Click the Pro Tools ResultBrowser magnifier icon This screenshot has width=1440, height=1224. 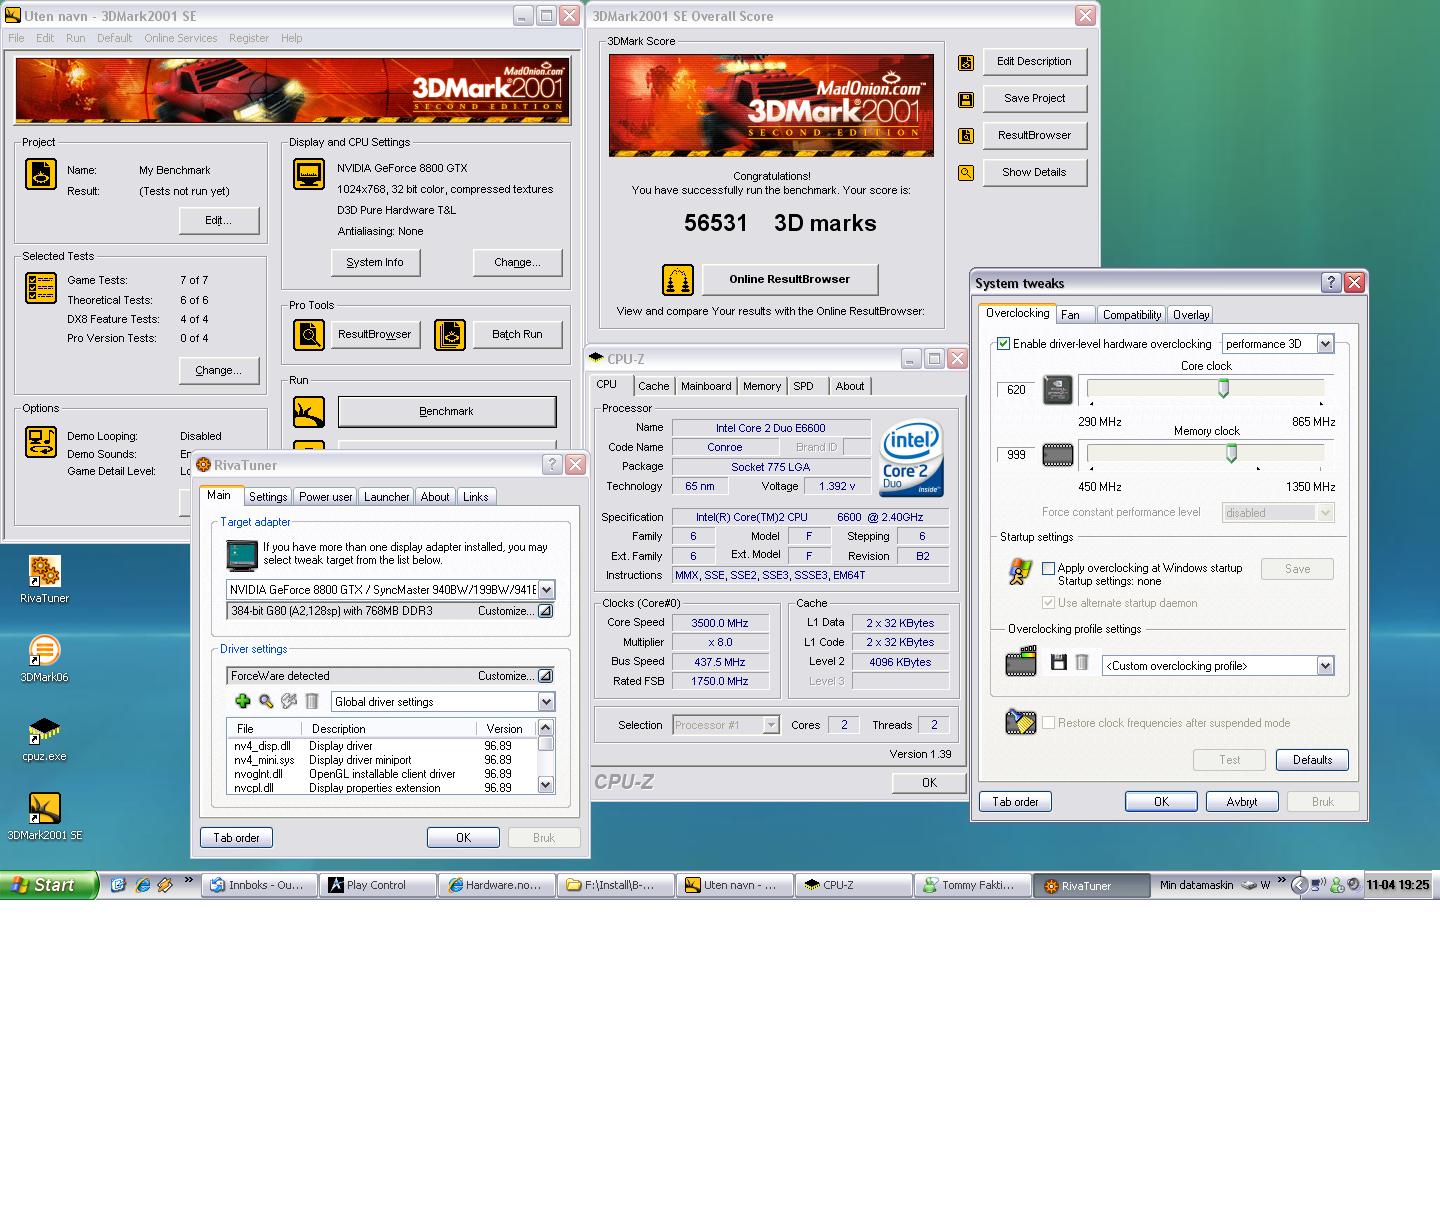pyautogui.click(x=309, y=335)
